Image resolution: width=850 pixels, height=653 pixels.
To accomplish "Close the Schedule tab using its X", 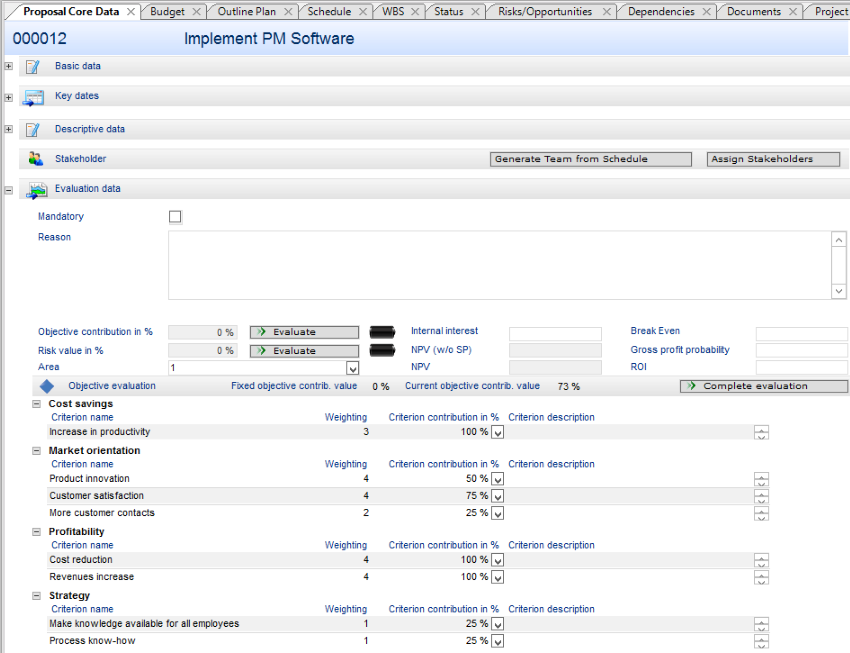I will (x=362, y=12).
